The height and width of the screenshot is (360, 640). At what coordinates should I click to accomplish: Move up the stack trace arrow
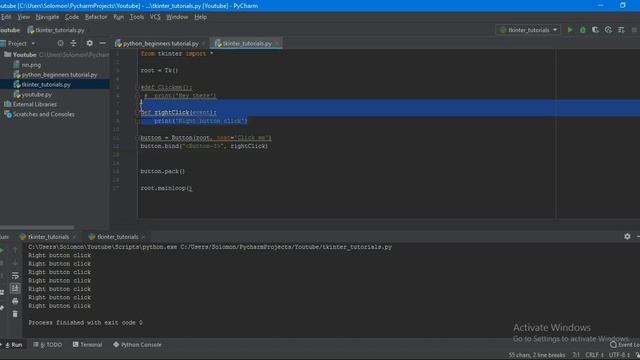coord(15,250)
